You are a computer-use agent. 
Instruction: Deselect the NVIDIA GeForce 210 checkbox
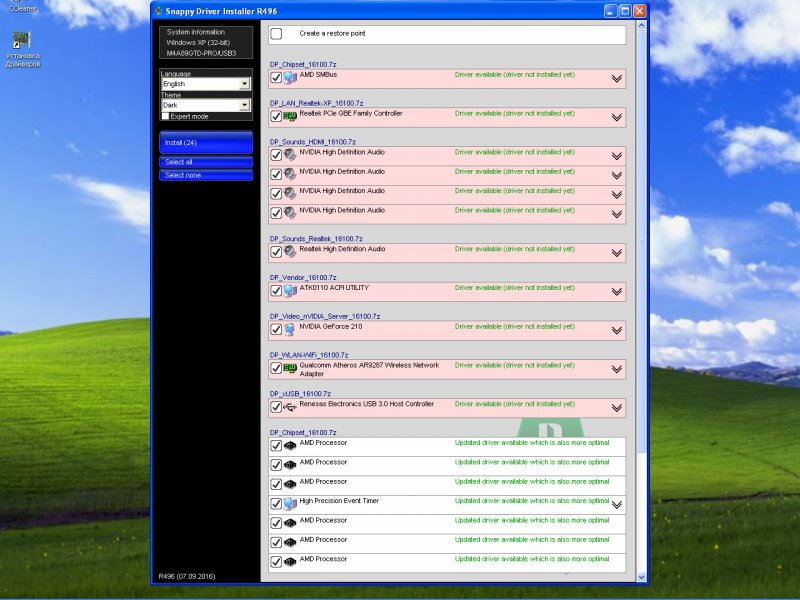click(x=276, y=329)
